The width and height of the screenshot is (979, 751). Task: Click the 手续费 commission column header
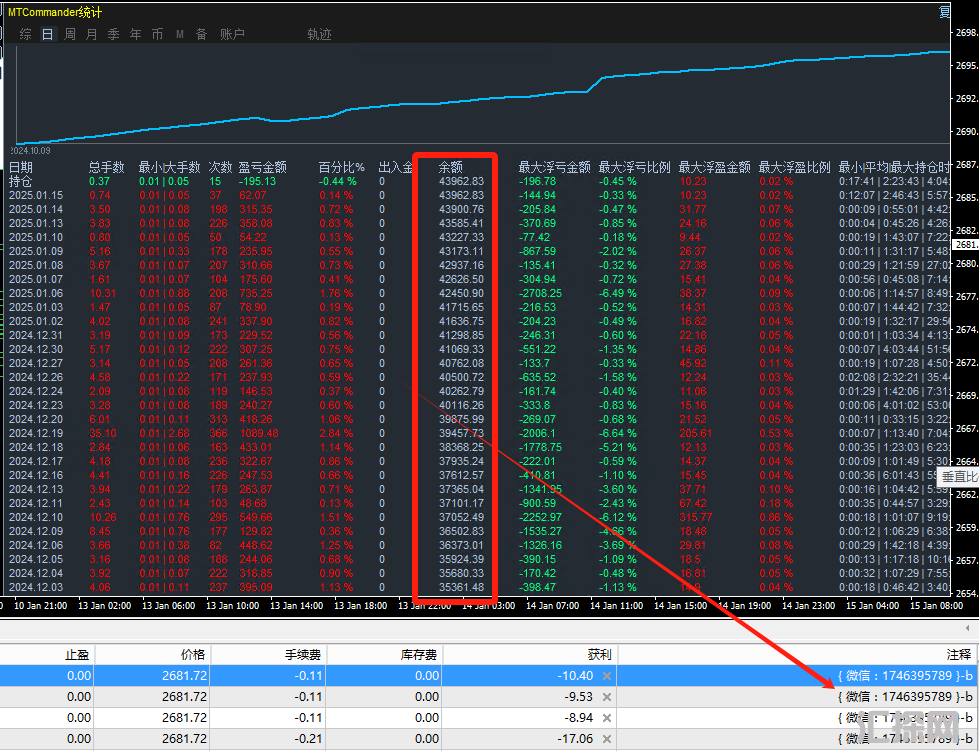(x=301, y=654)
